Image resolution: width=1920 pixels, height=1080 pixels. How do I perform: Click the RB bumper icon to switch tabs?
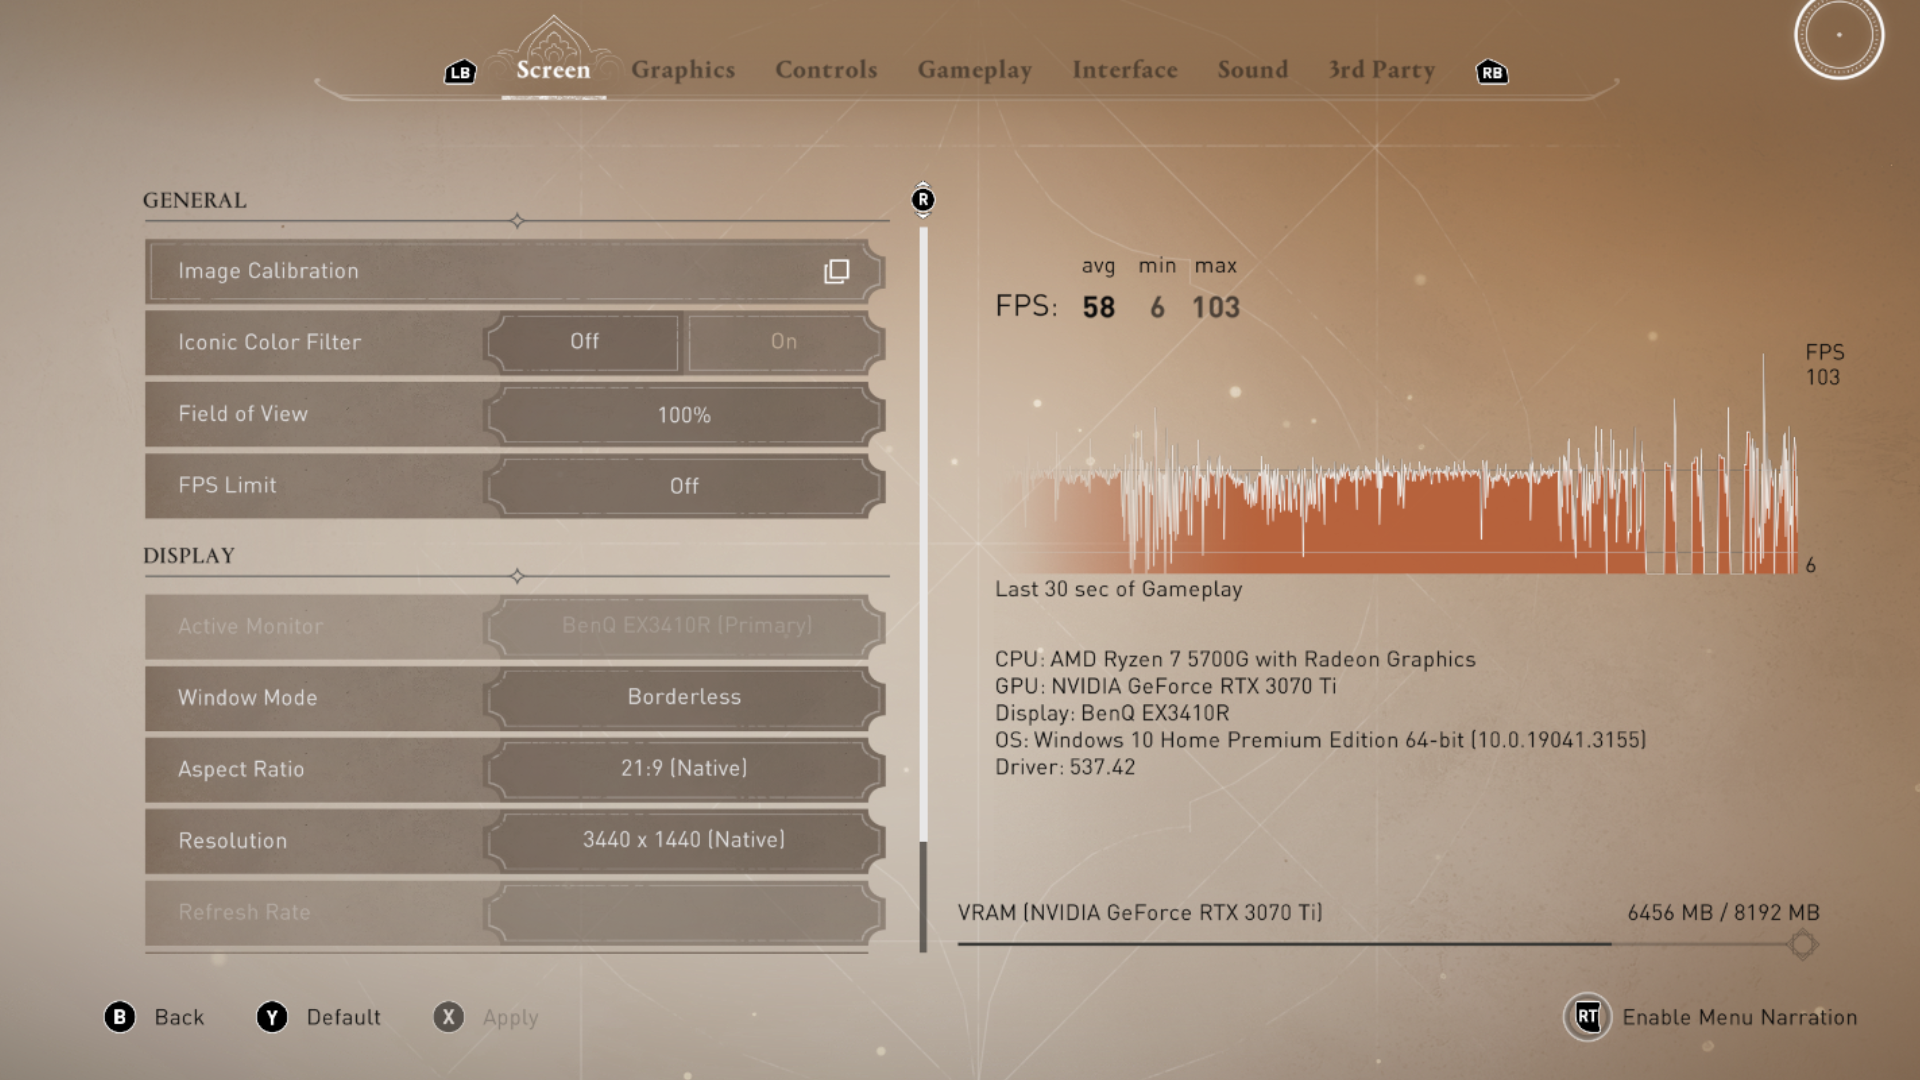tap(1491, 72)
